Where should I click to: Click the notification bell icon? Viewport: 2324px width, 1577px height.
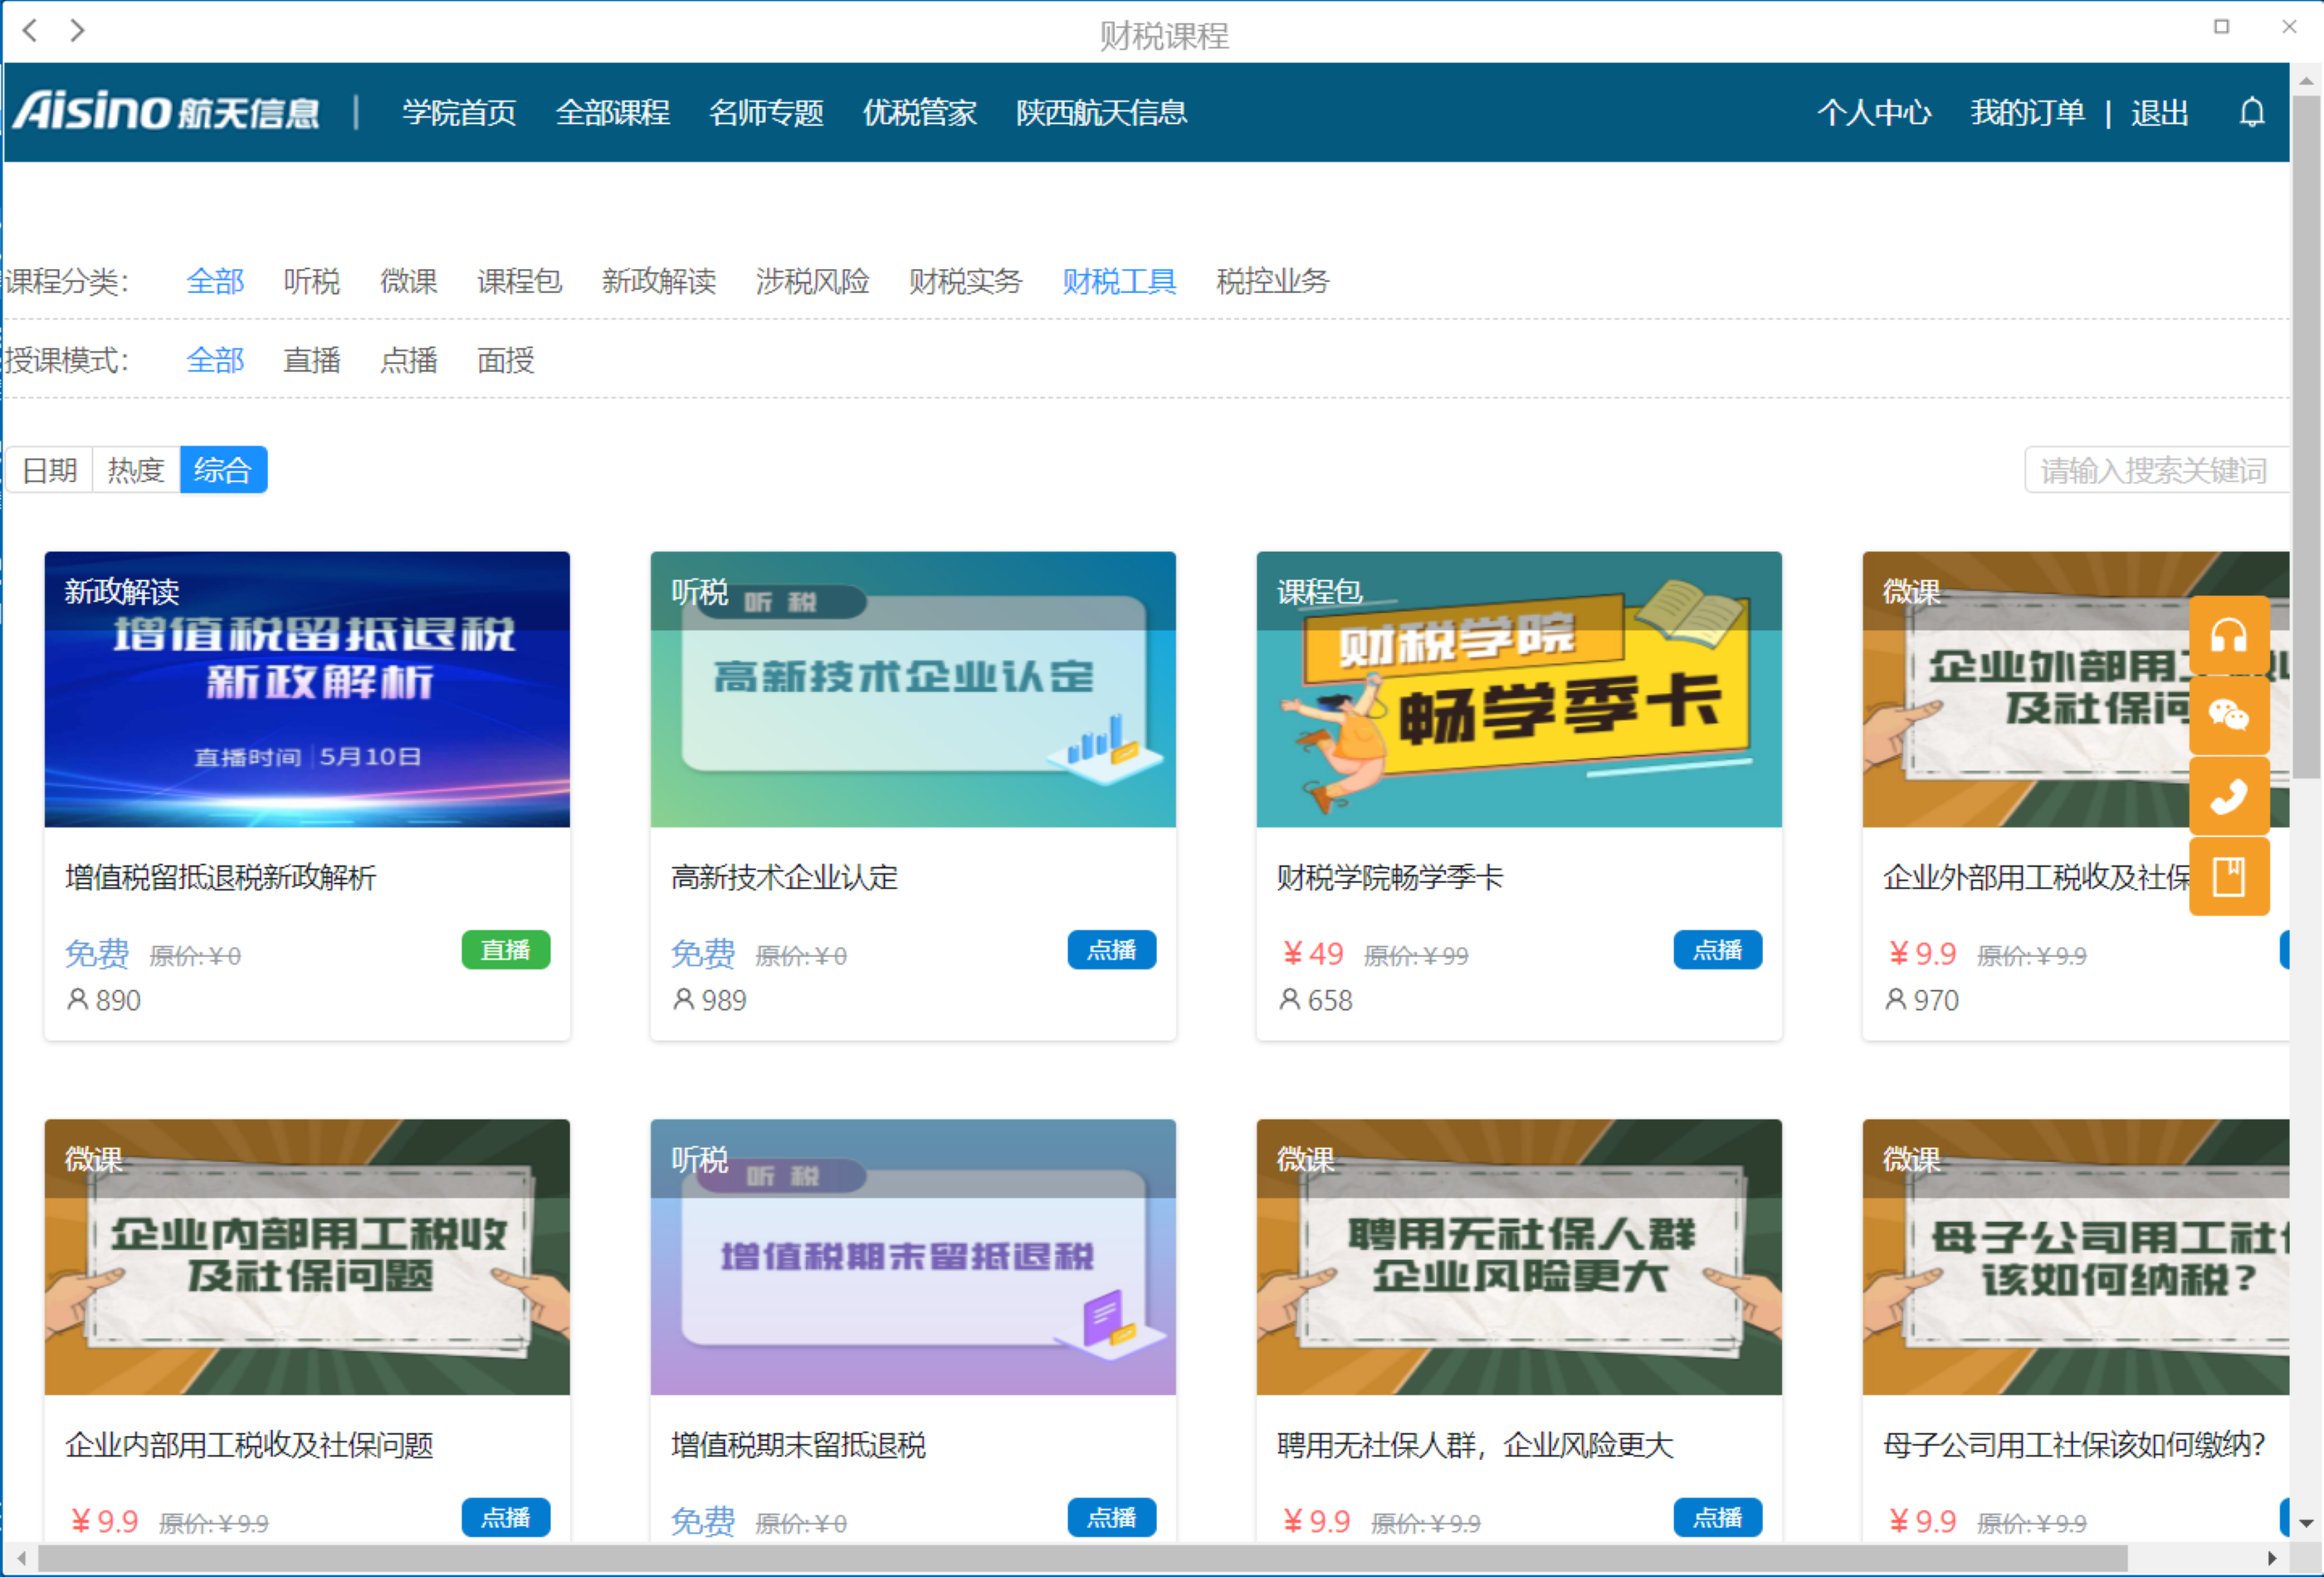(2251, 112)
